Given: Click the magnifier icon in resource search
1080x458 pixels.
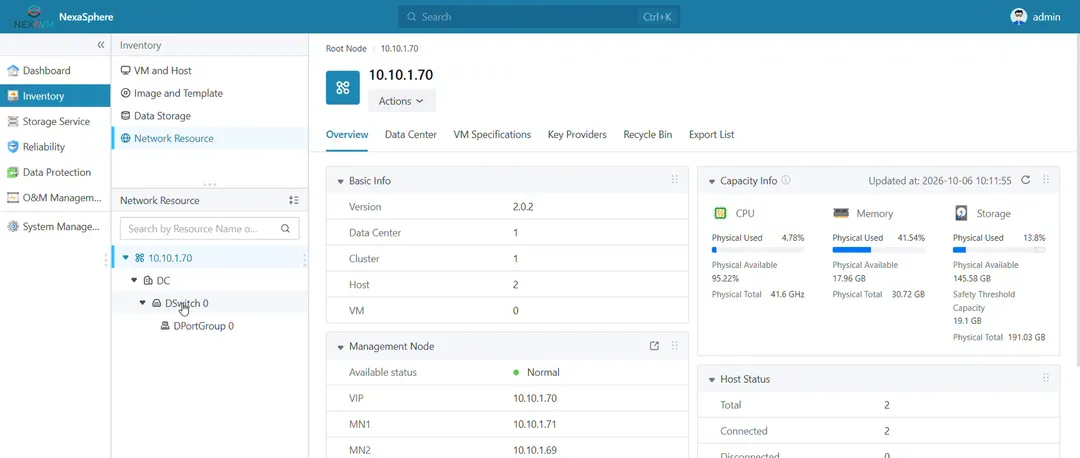Looking at the screenshot, I should [285, 229].
